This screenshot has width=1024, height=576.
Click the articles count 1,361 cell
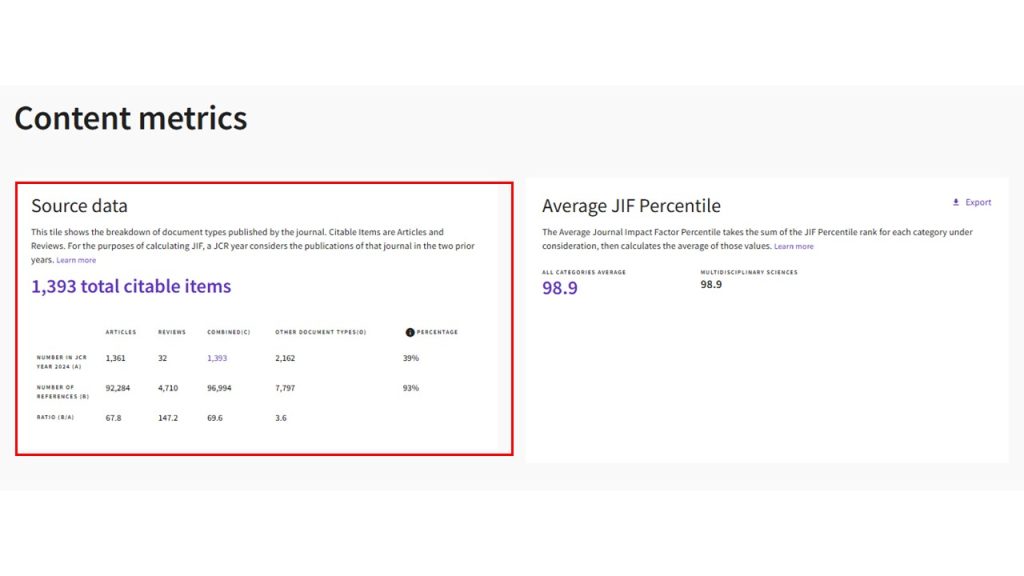tap(116, 358)
